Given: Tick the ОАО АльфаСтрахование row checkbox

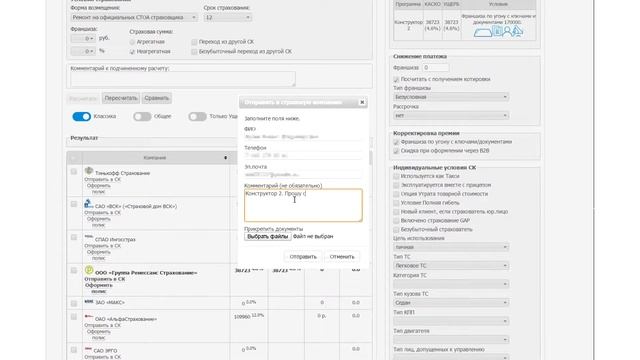Looking at the screenshot, I should click(74, 317).
